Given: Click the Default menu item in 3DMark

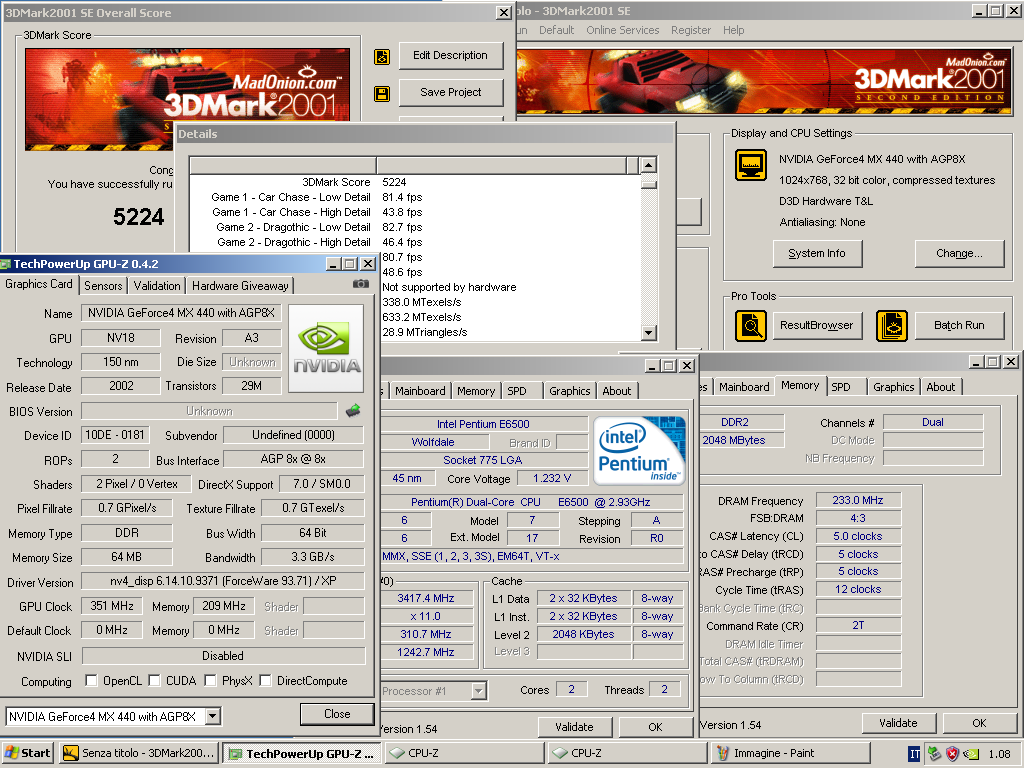Looking at the screenshot, I should click(x=556, y=30).
